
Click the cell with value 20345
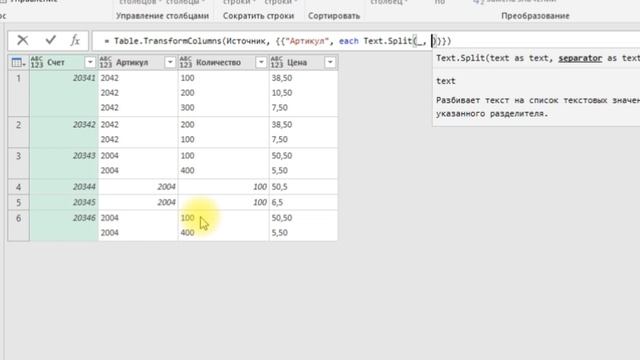[64, 202]
